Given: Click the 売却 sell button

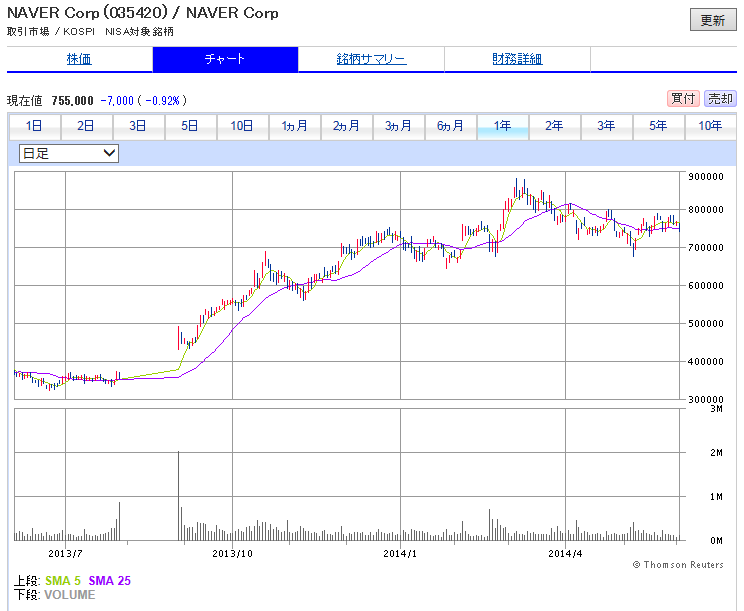Looking at the screenshot, I should [x=720, y=99].
